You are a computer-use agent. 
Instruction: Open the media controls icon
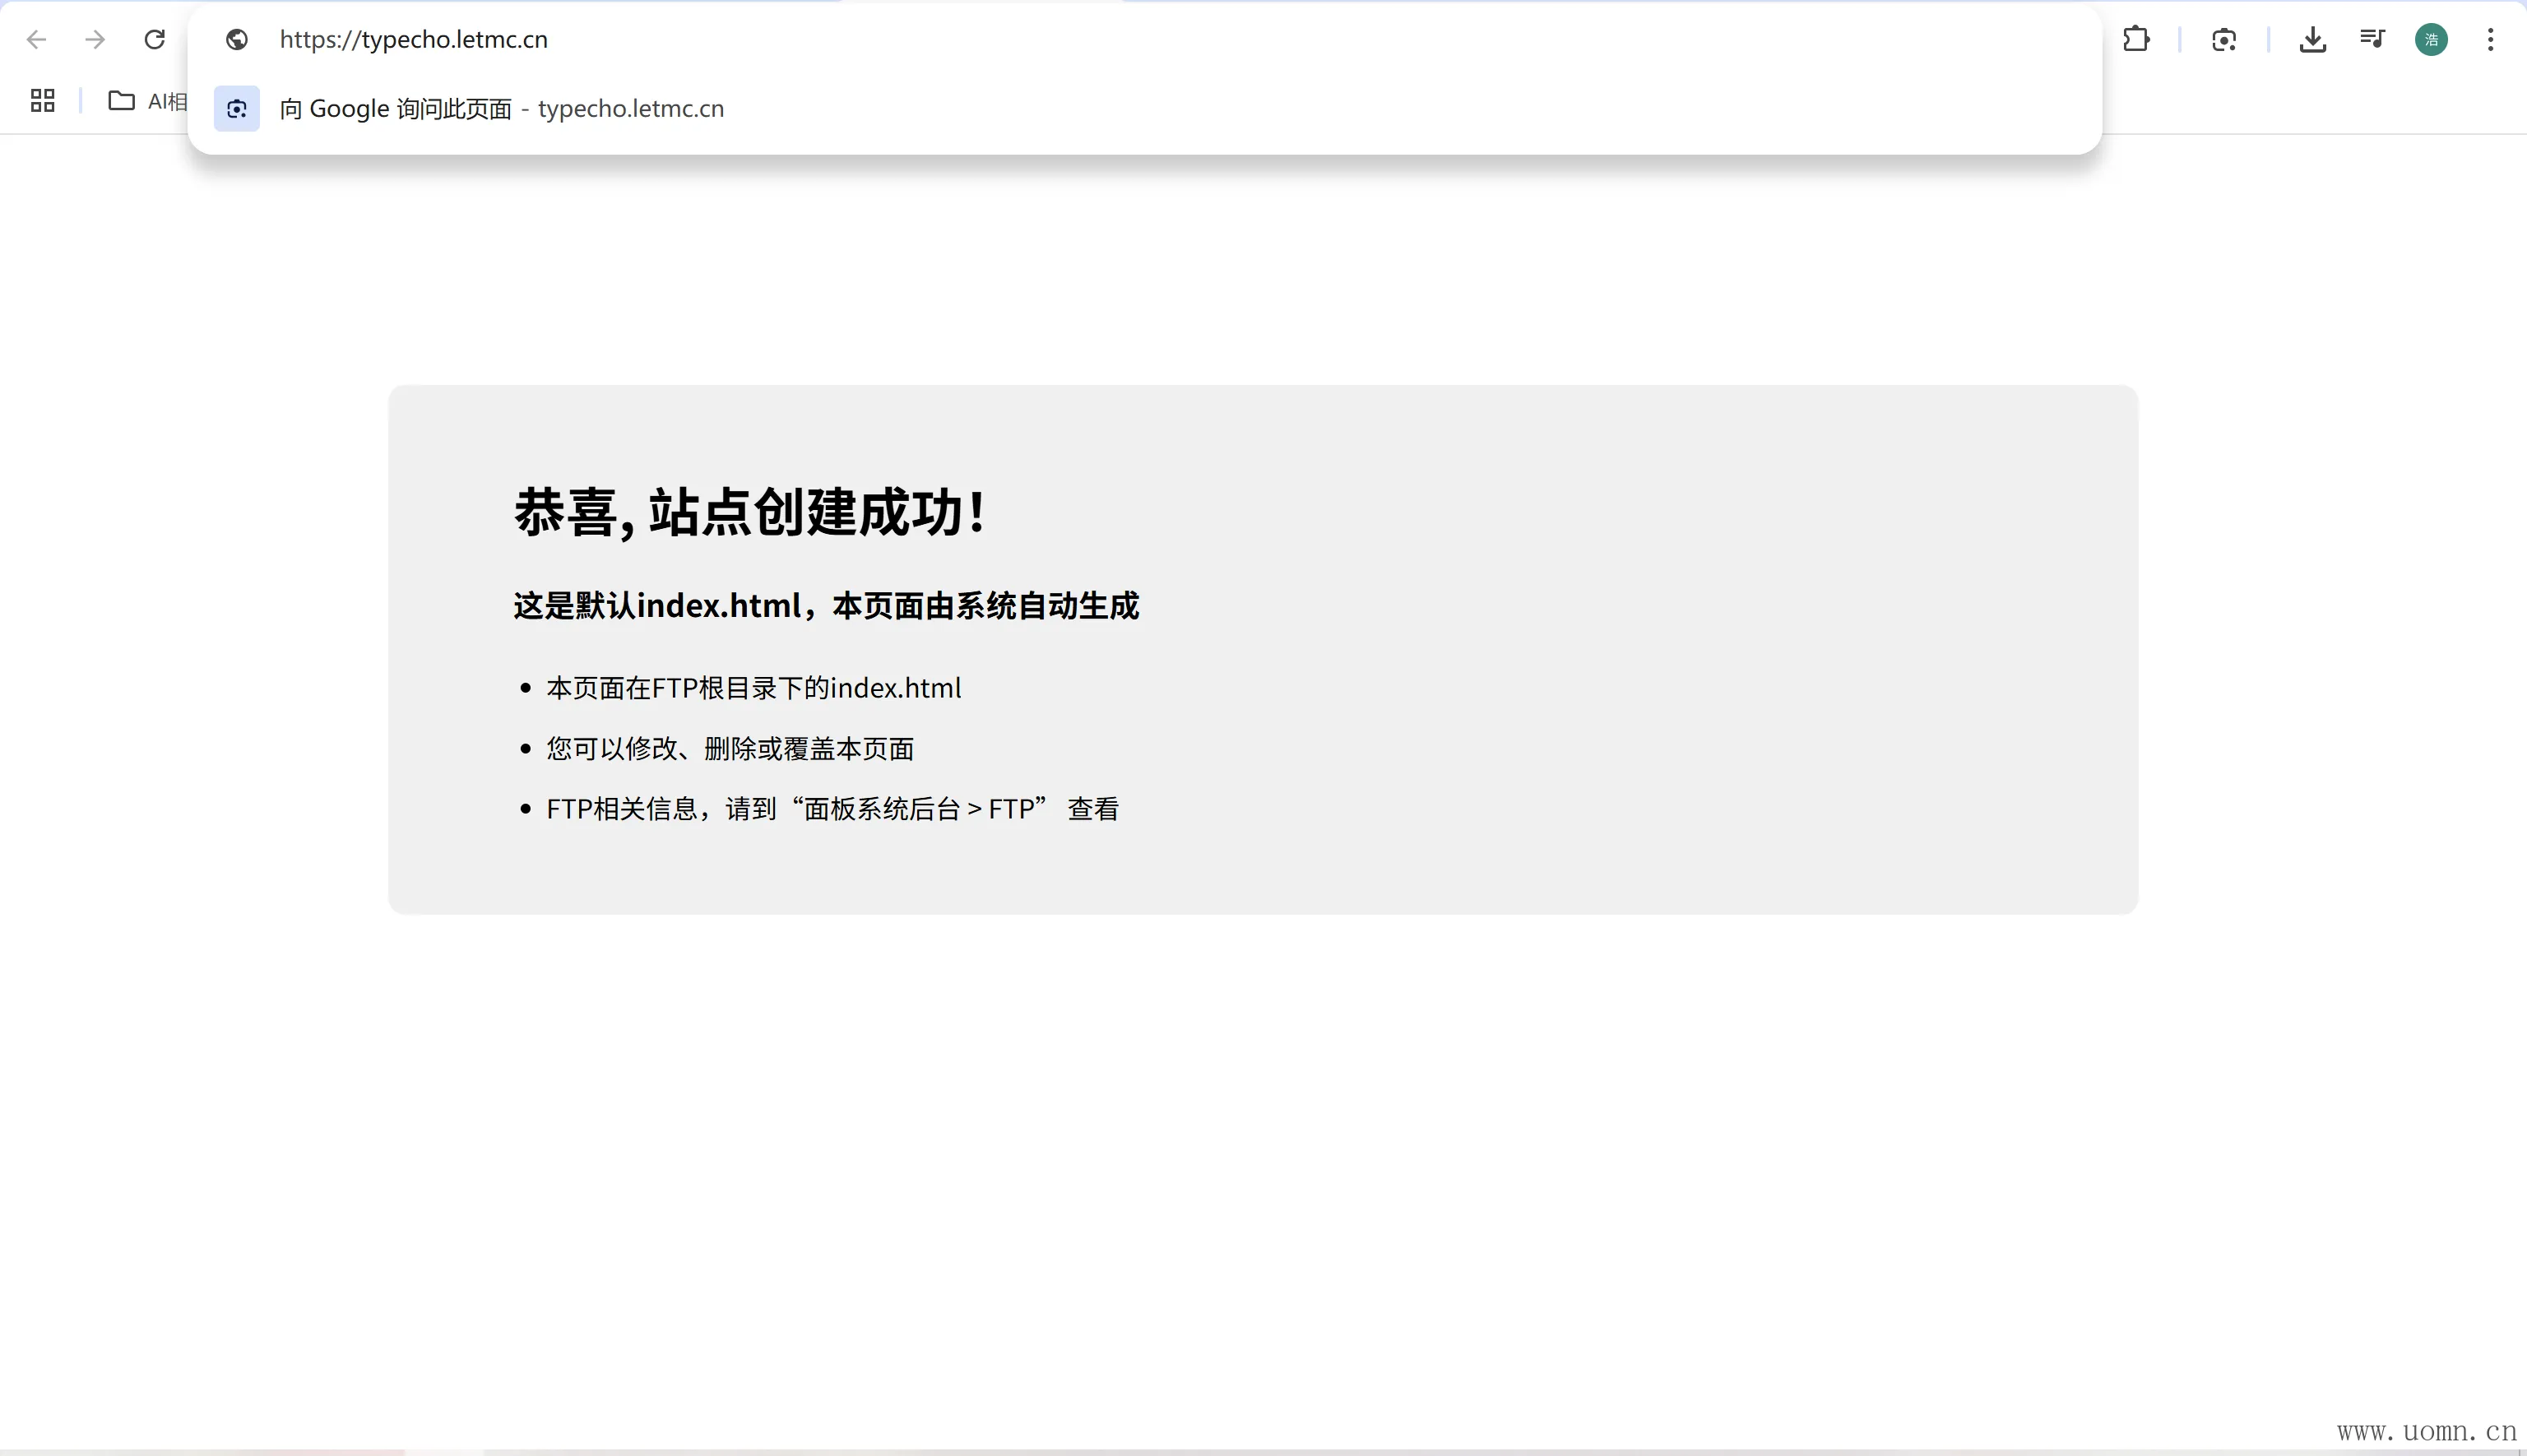tap(2372, 39)
